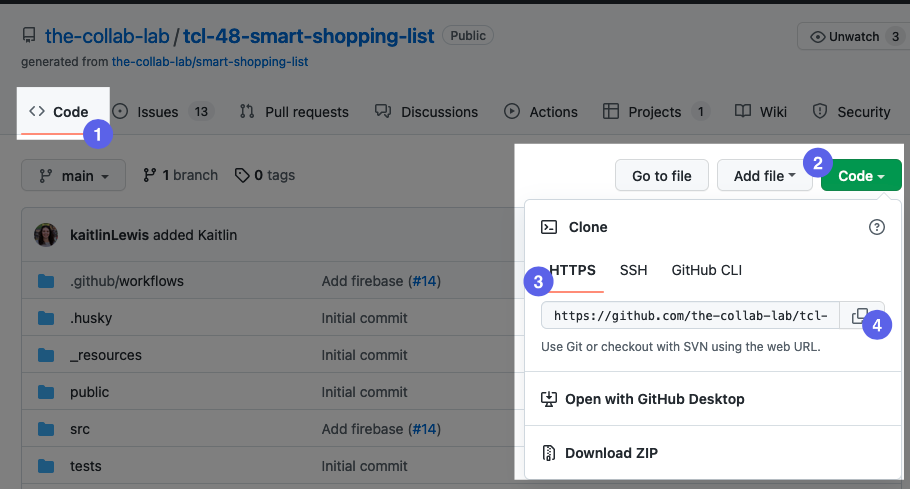The height and width of the screenshot is (489, 910).
Task: Switch to the Issues tab
Action: coord(162,111)
